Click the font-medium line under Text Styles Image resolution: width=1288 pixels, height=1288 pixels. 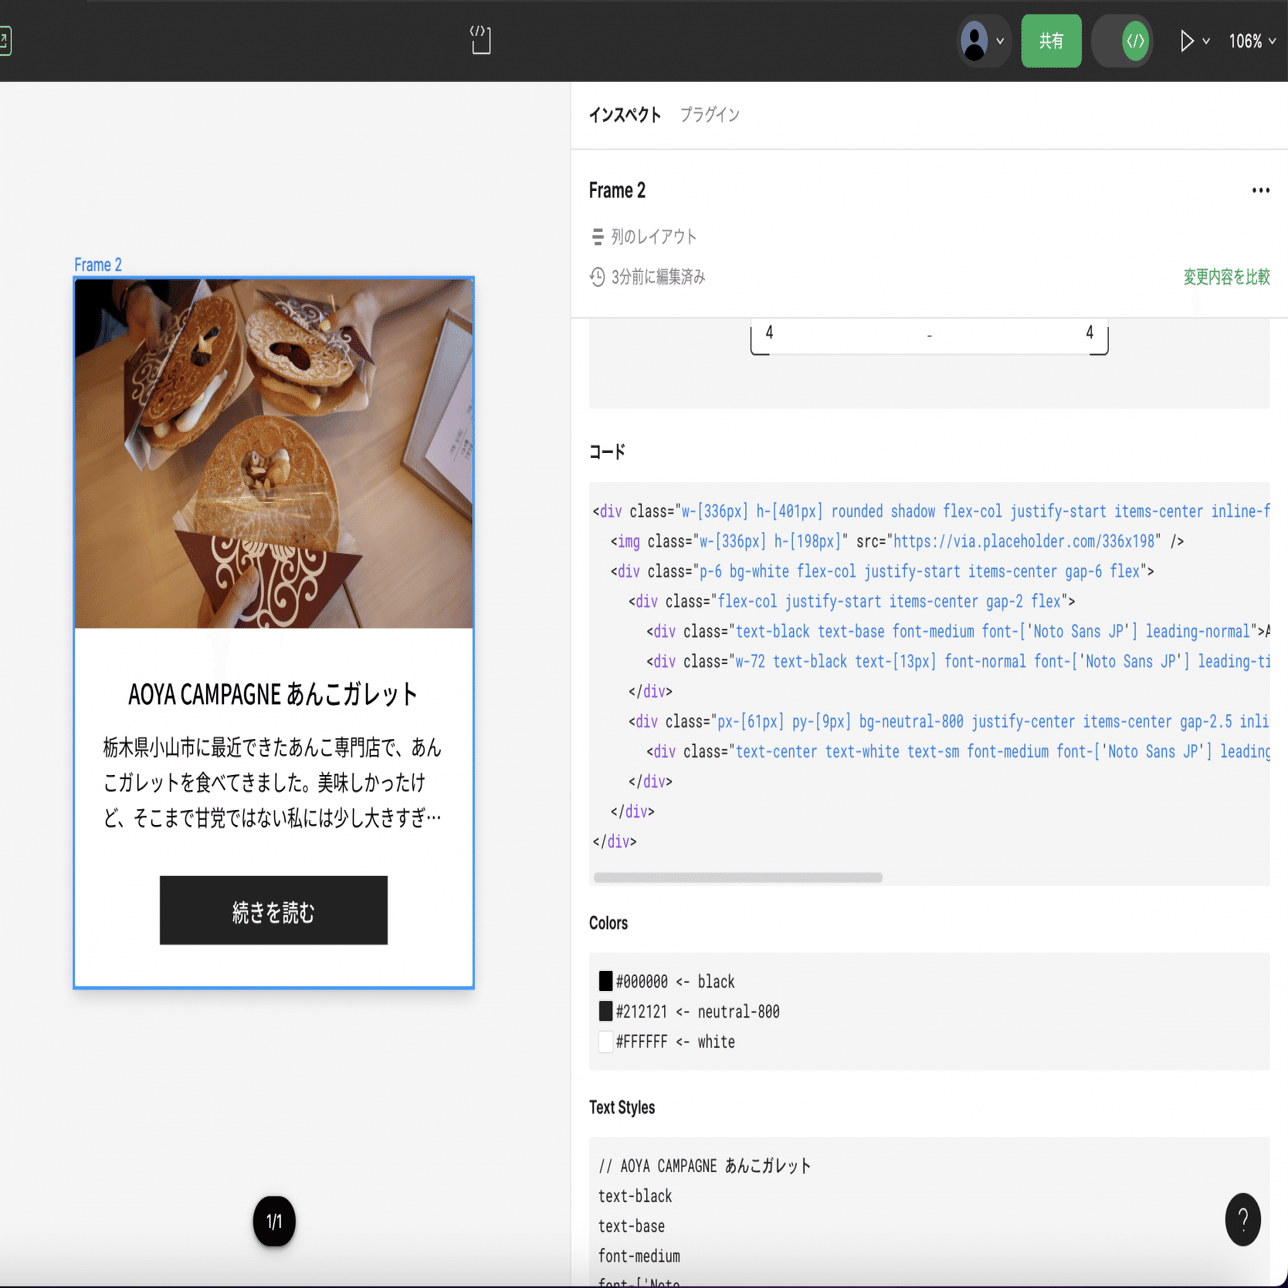coord(639,1256)
